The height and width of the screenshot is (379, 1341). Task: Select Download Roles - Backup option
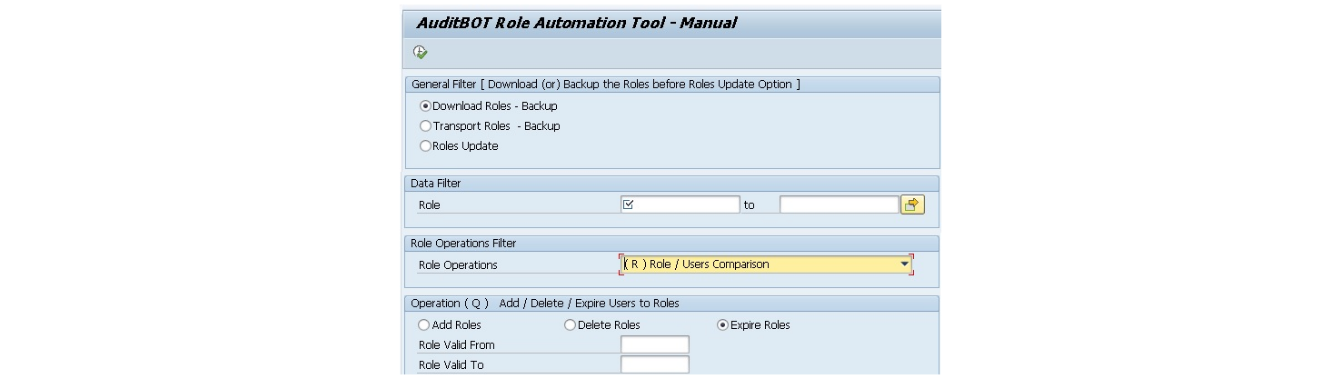point(425,106)
